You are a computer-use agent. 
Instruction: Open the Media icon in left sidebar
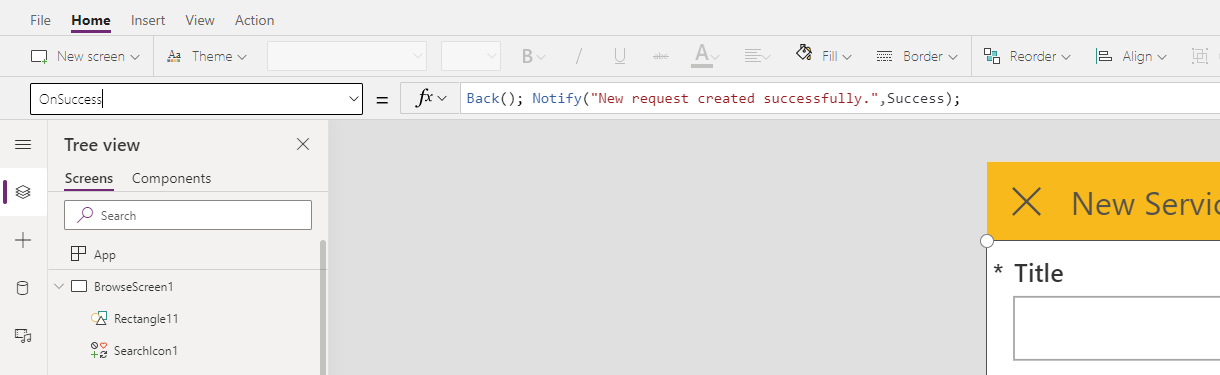23,335
